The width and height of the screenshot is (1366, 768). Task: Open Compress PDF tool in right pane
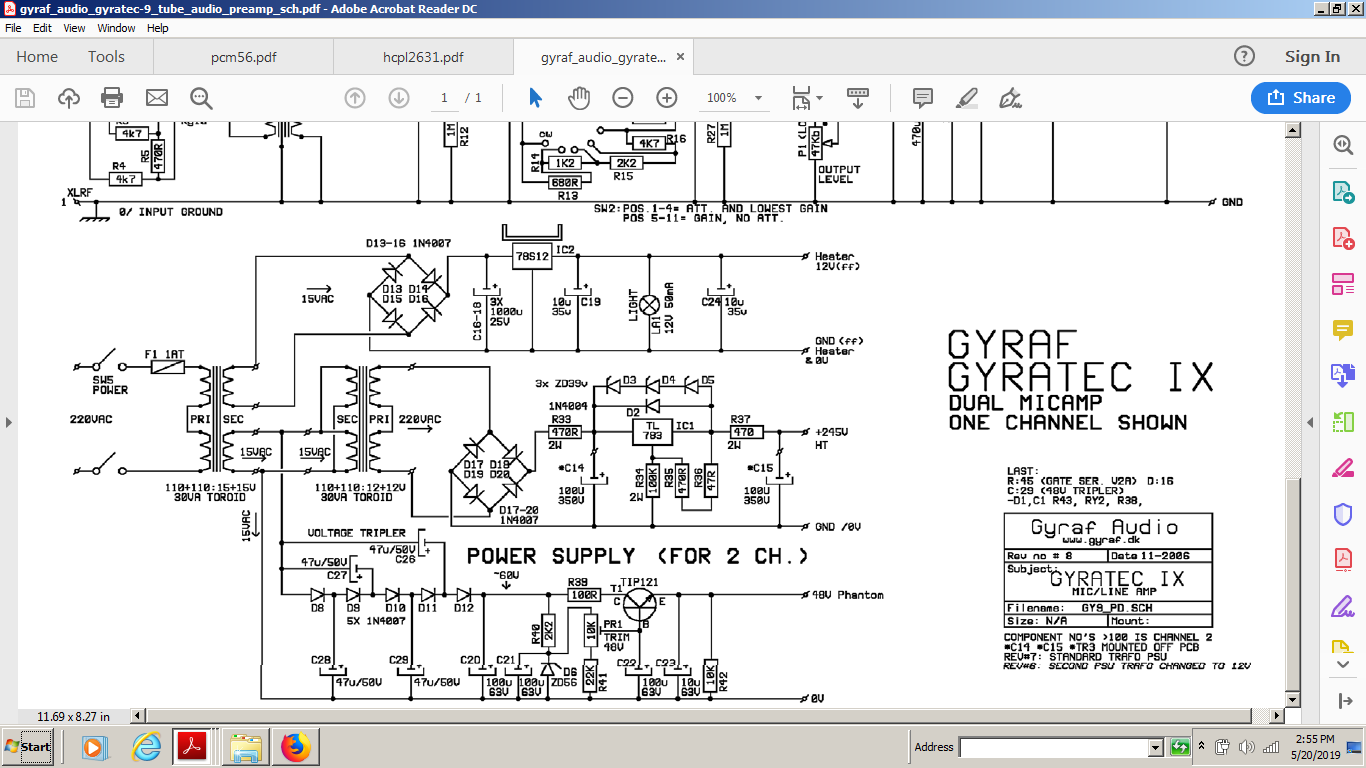tap(1342, 560)
